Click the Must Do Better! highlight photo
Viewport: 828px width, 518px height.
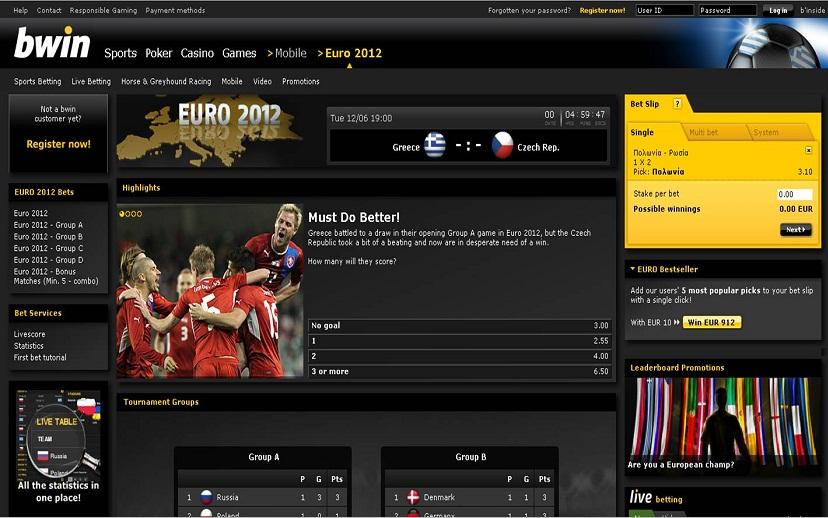coord(210,291)
